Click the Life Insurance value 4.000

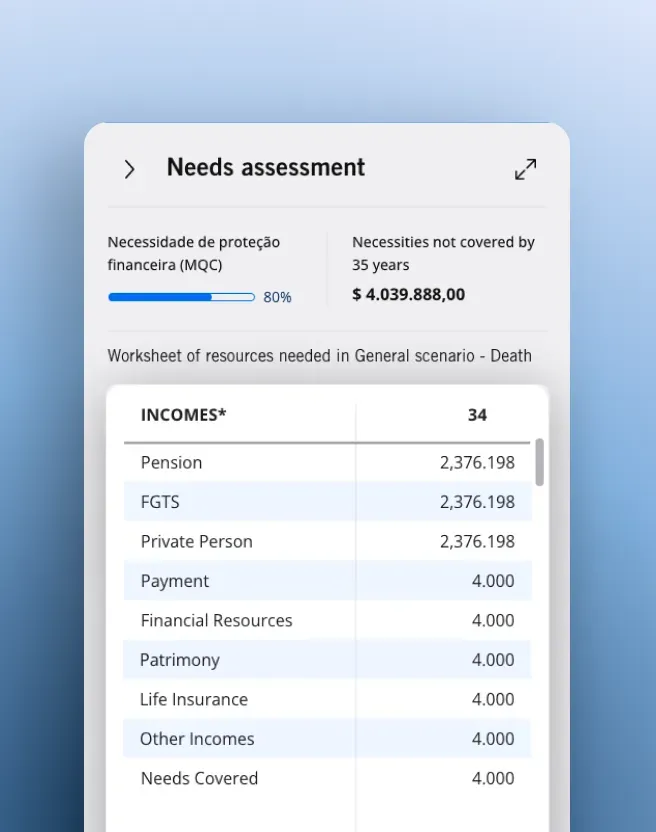[493, 700]
